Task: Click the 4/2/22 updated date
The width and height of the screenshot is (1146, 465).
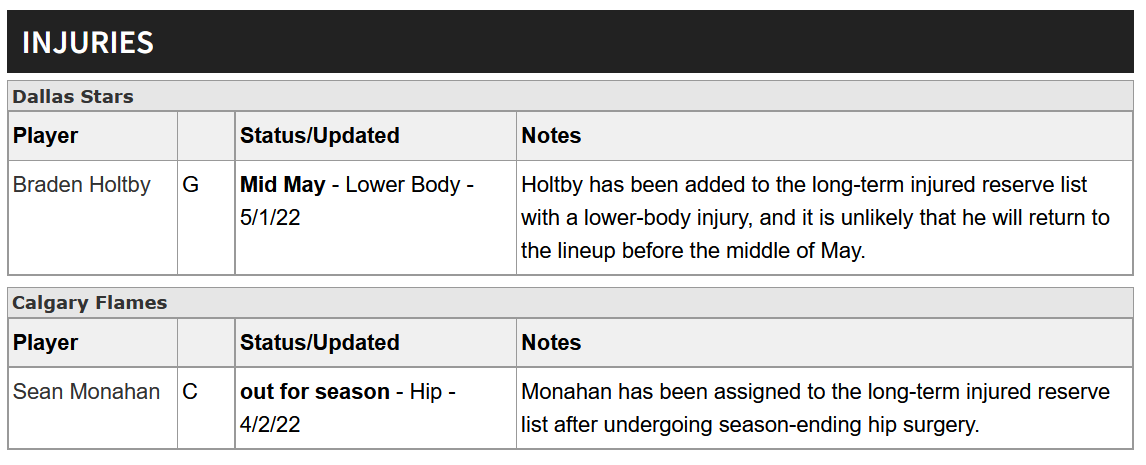Action: pos(270,425)
